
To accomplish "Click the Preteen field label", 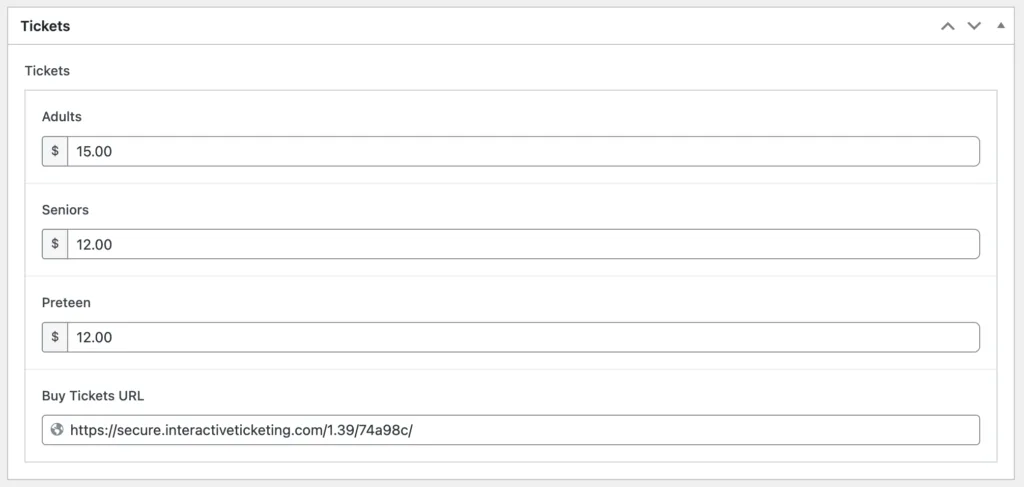I will click(x=66, y=302).
